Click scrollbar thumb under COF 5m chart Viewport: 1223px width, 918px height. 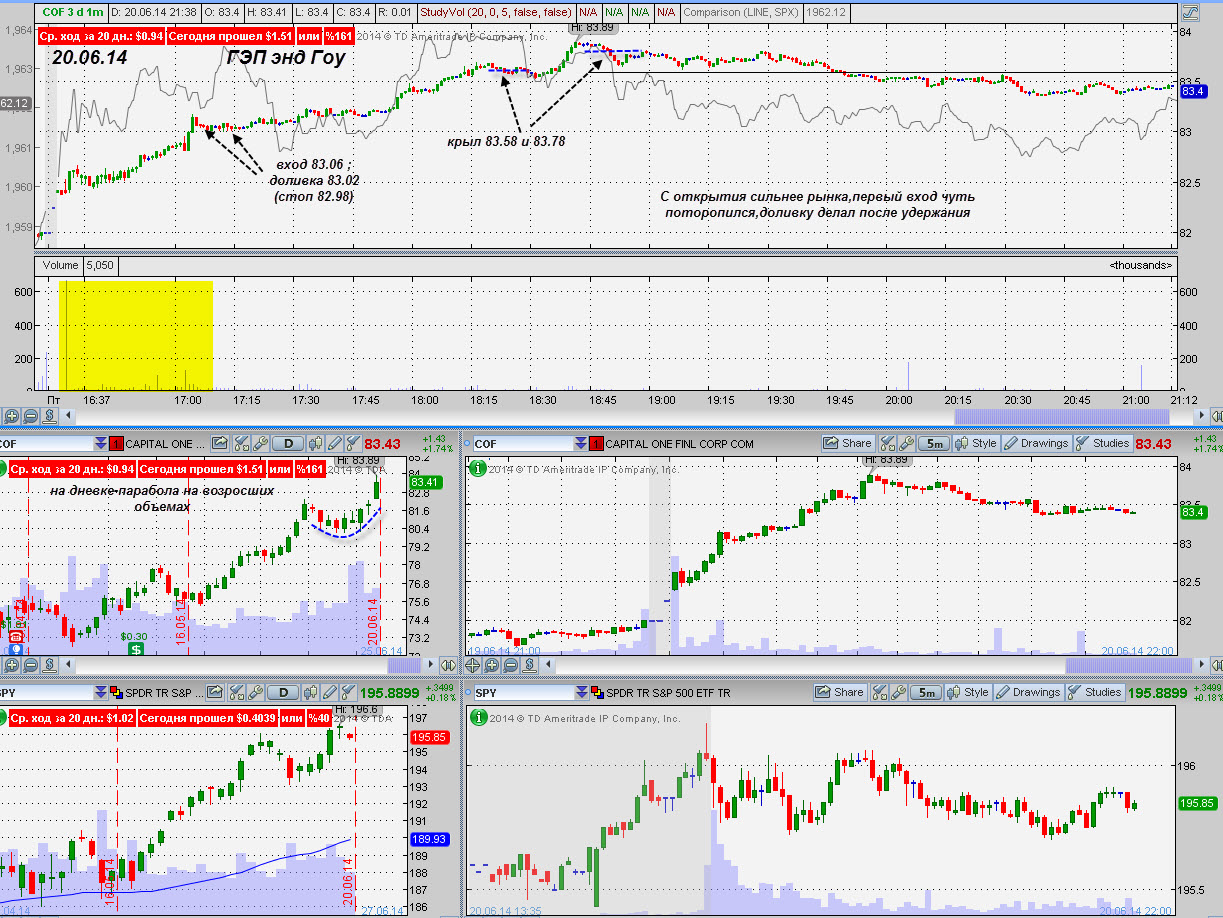pyautogui.click(x=1129, y=665)
